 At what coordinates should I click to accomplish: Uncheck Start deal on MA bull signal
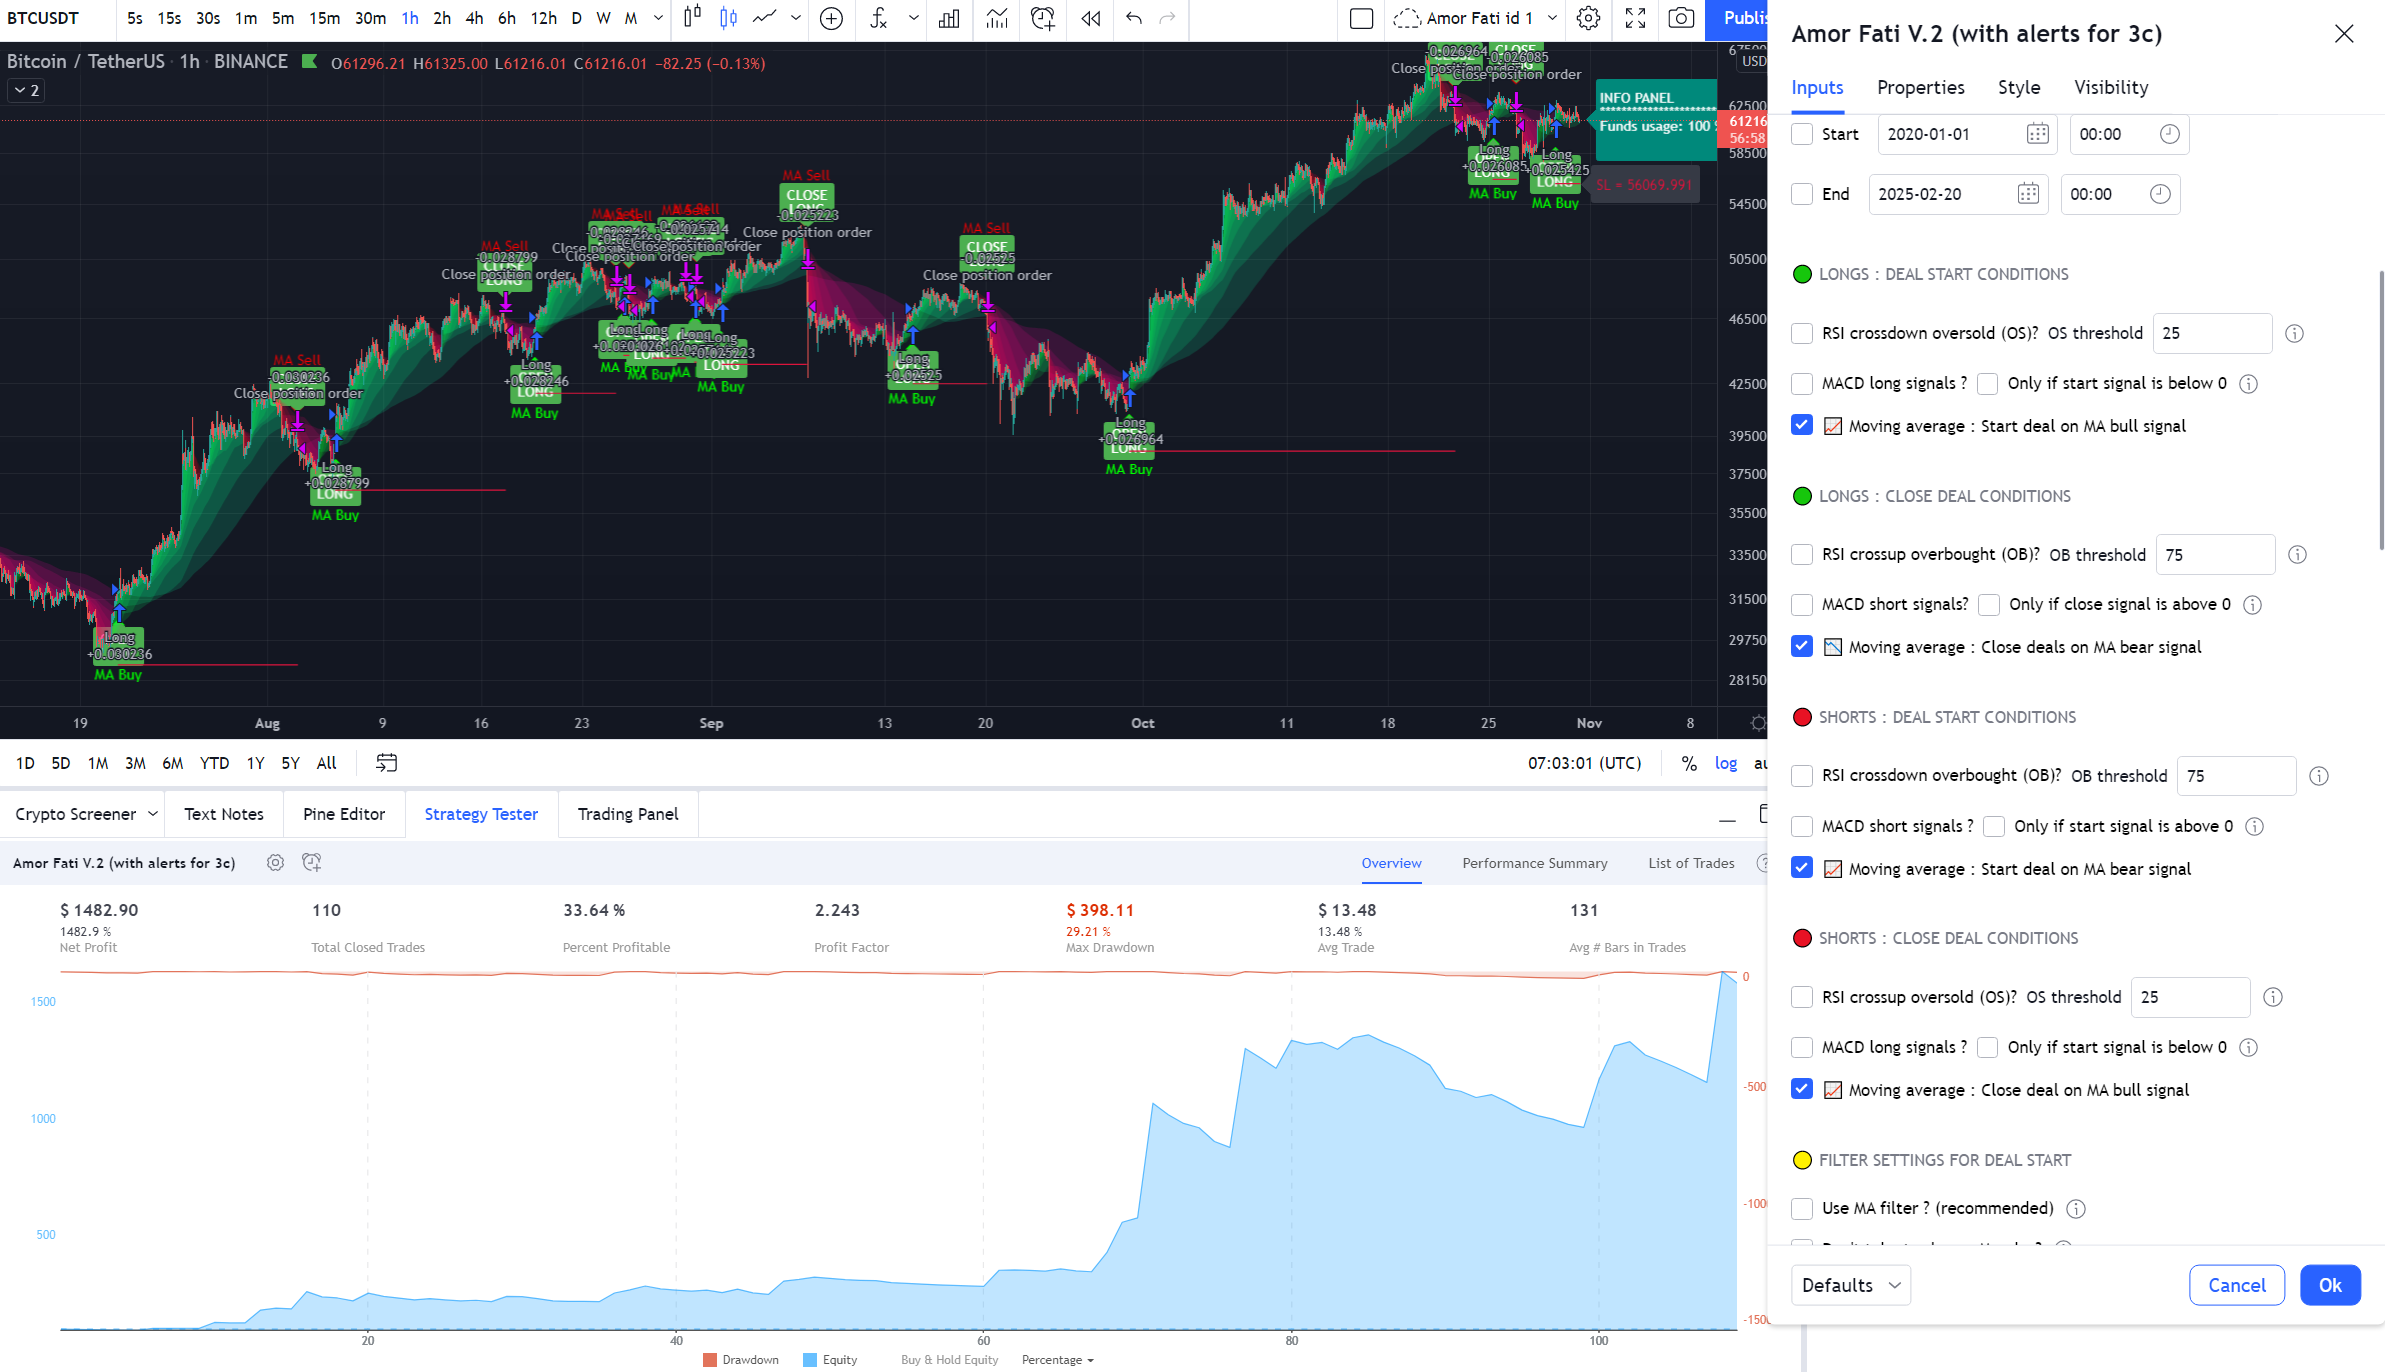(x=1802, y=425)
